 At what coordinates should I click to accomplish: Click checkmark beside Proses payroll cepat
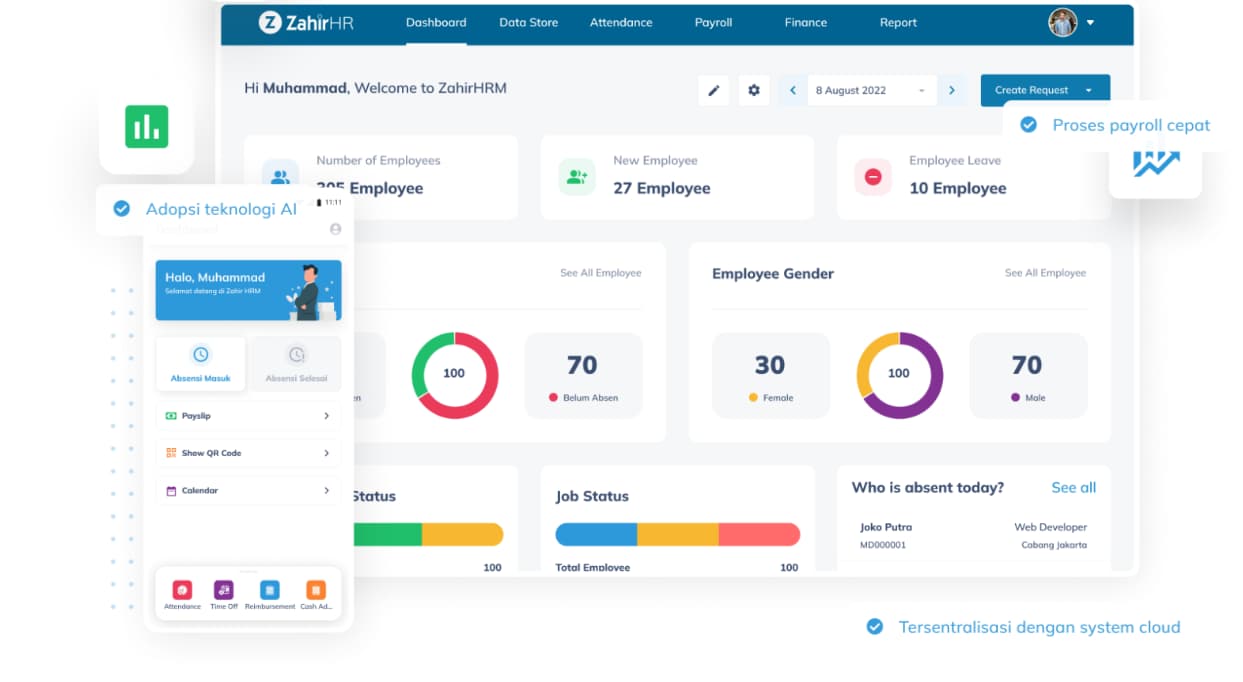tap(1028, 125)
